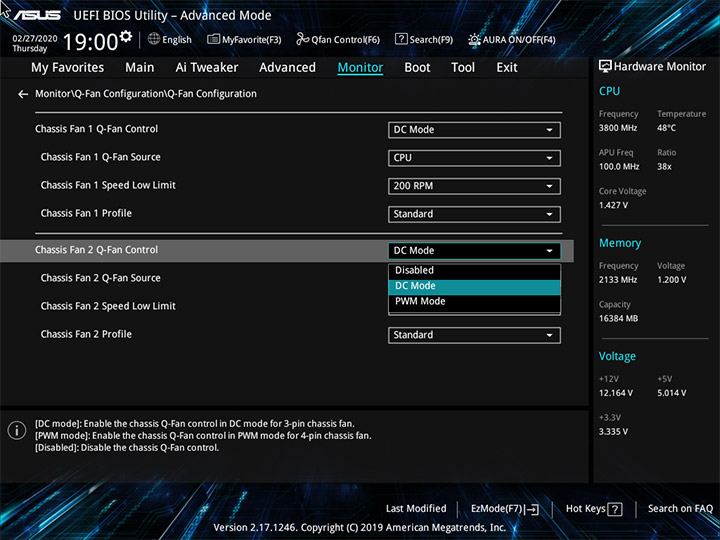The height and width of the screenshot is (540, 720).
Task: Open the Hot Keys help
Action: [x=594, y=509]
